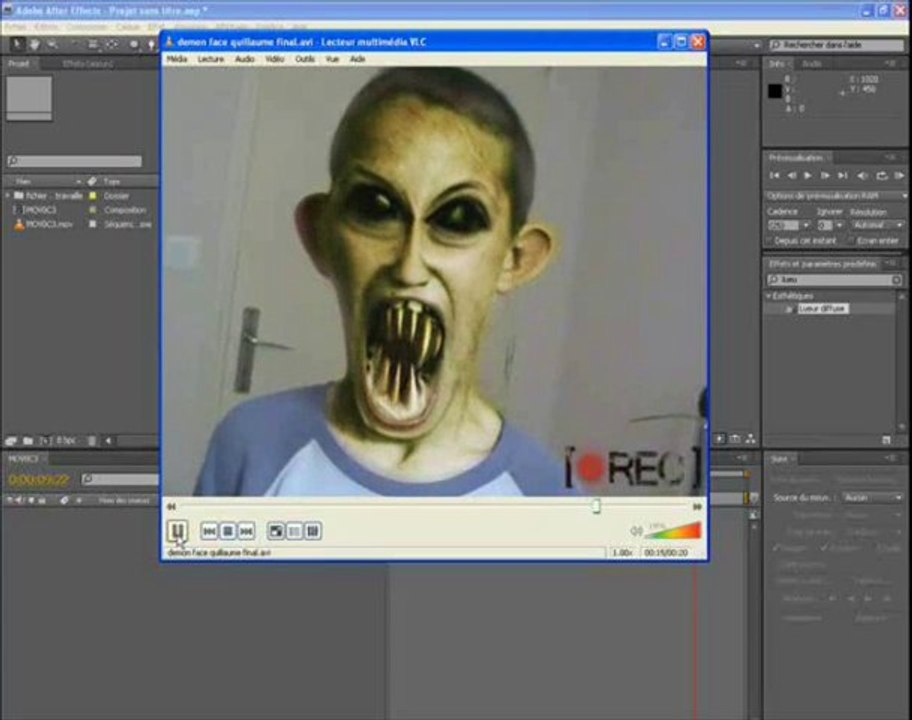912x720 pixels.
Task: Mute audio using the VLC speaker icon
Action: [636, 530]
